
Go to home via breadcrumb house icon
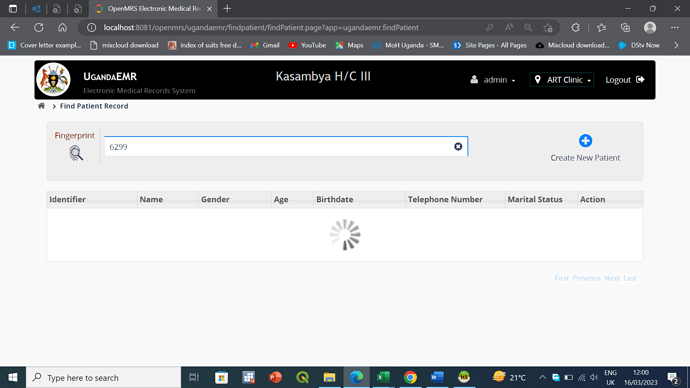click(41, 106)
